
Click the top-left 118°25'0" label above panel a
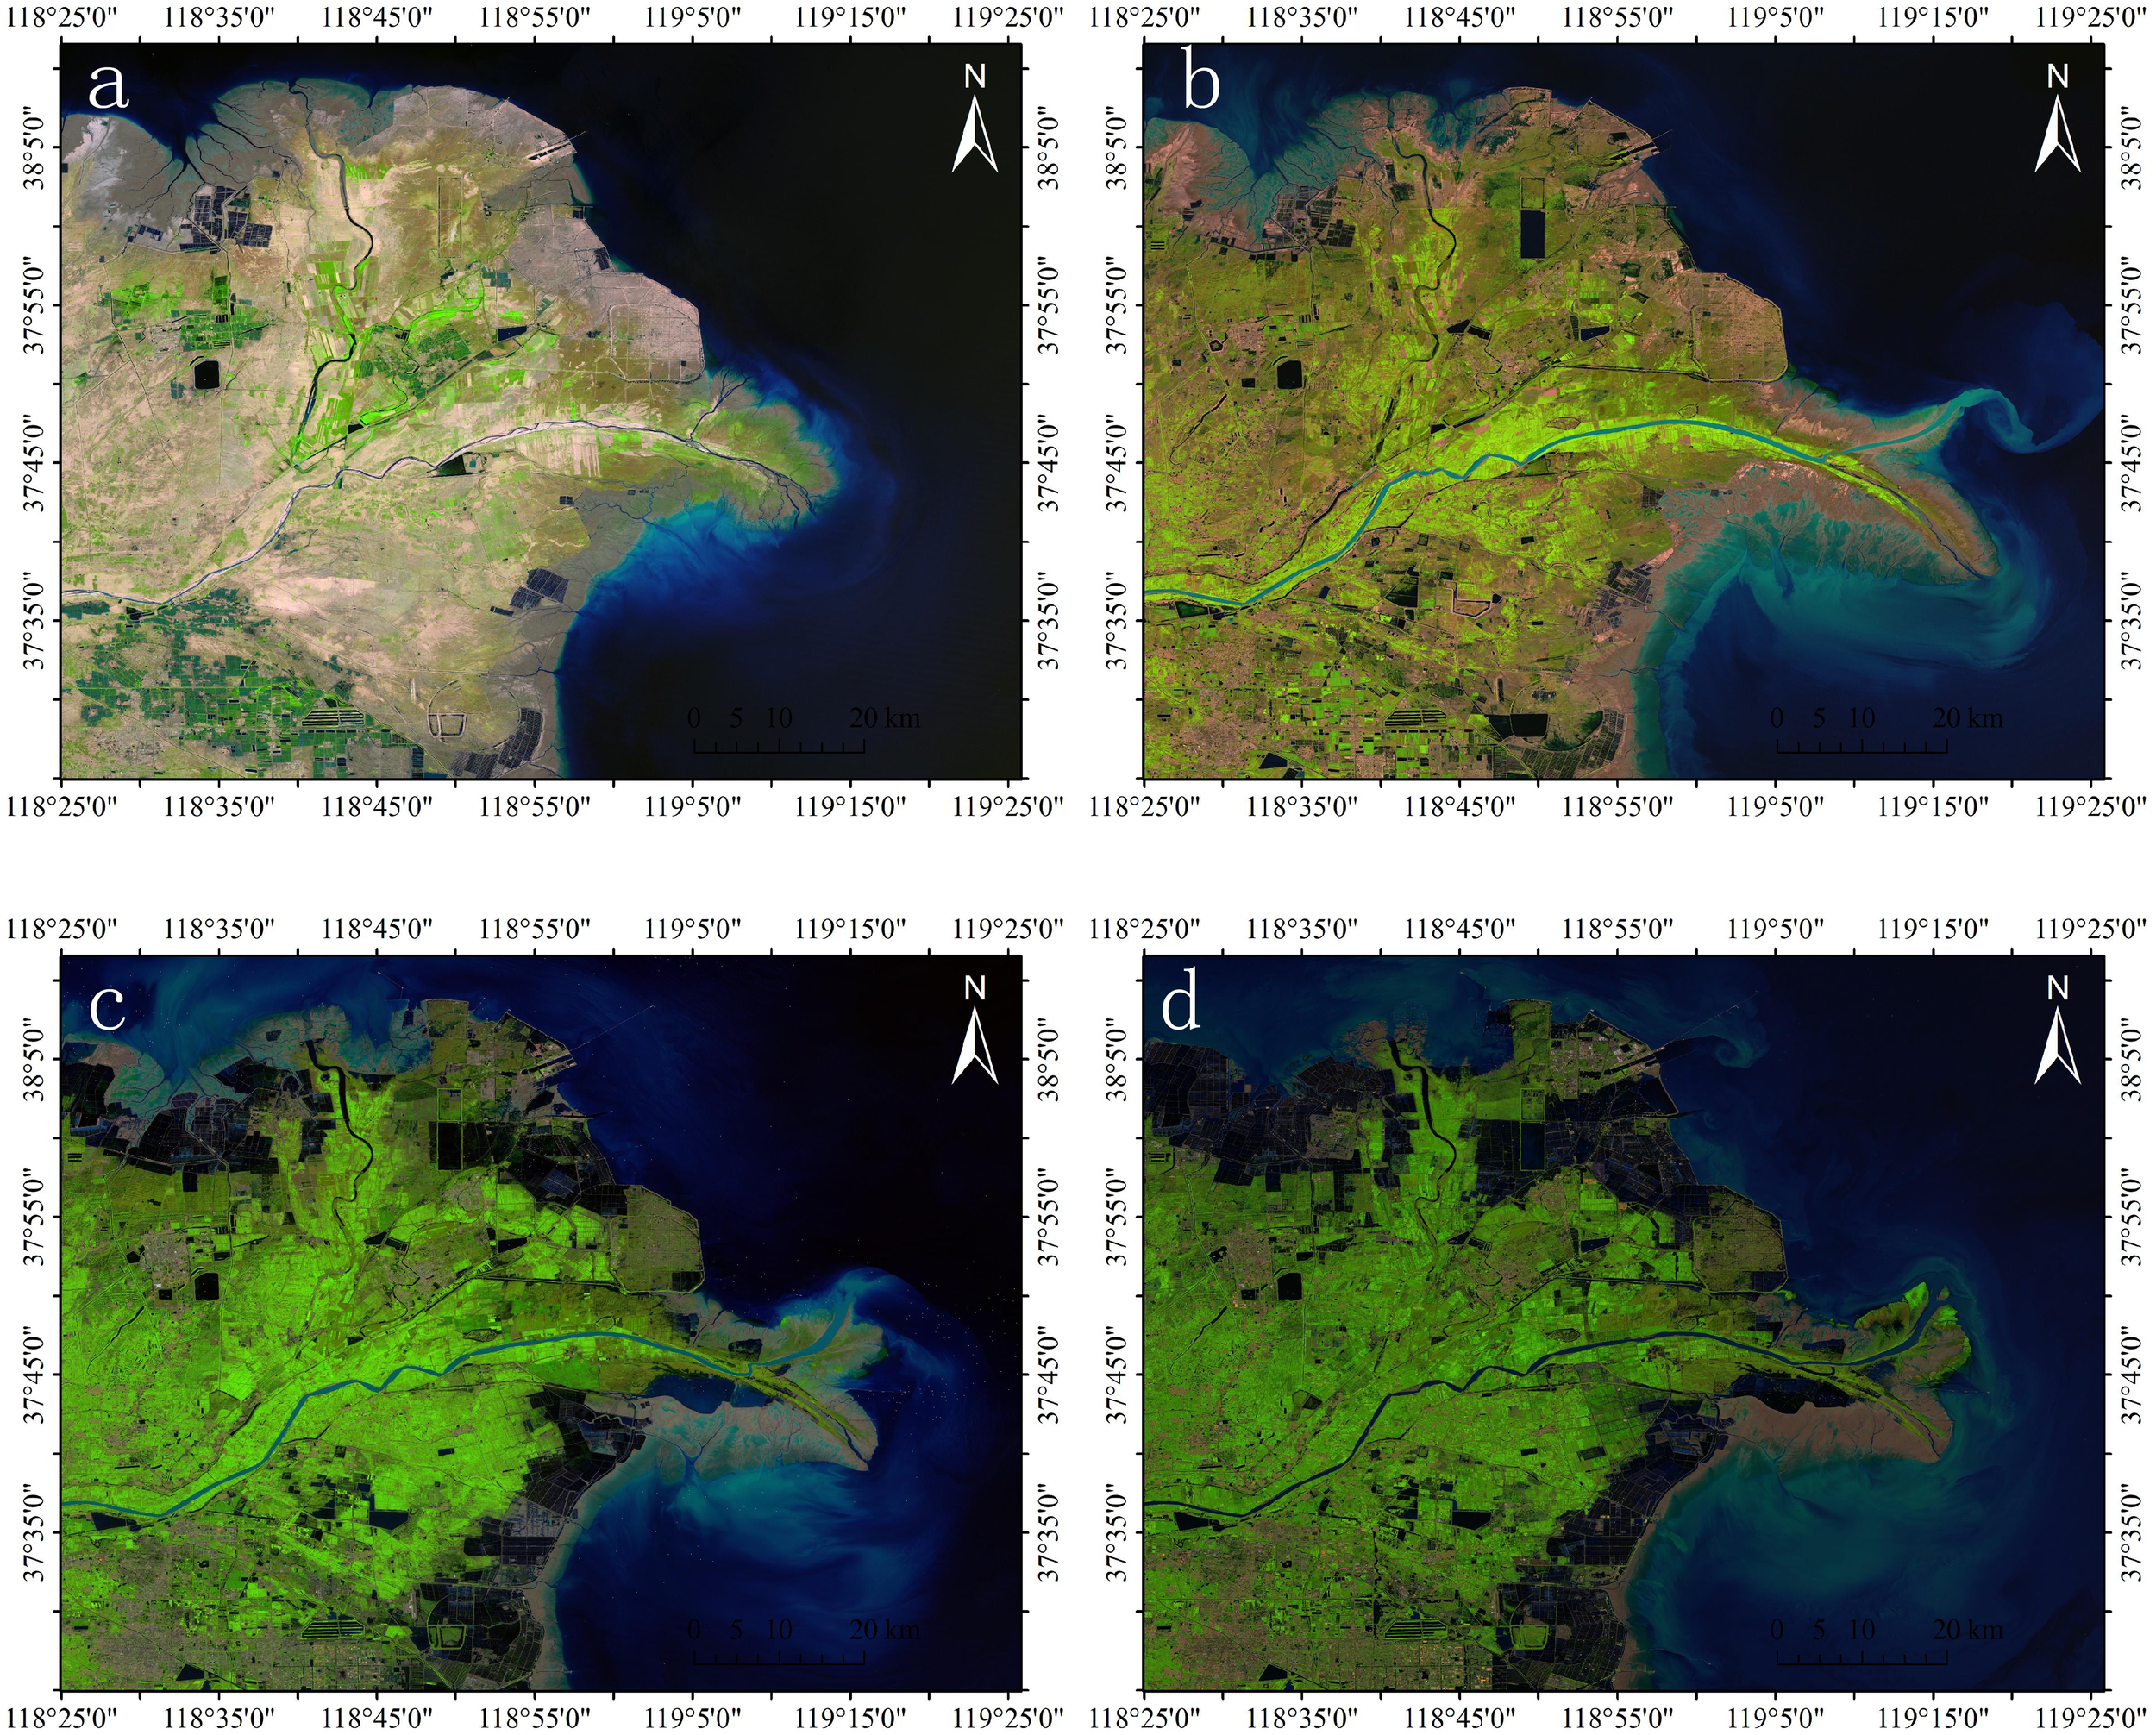(x=61, y=17)
